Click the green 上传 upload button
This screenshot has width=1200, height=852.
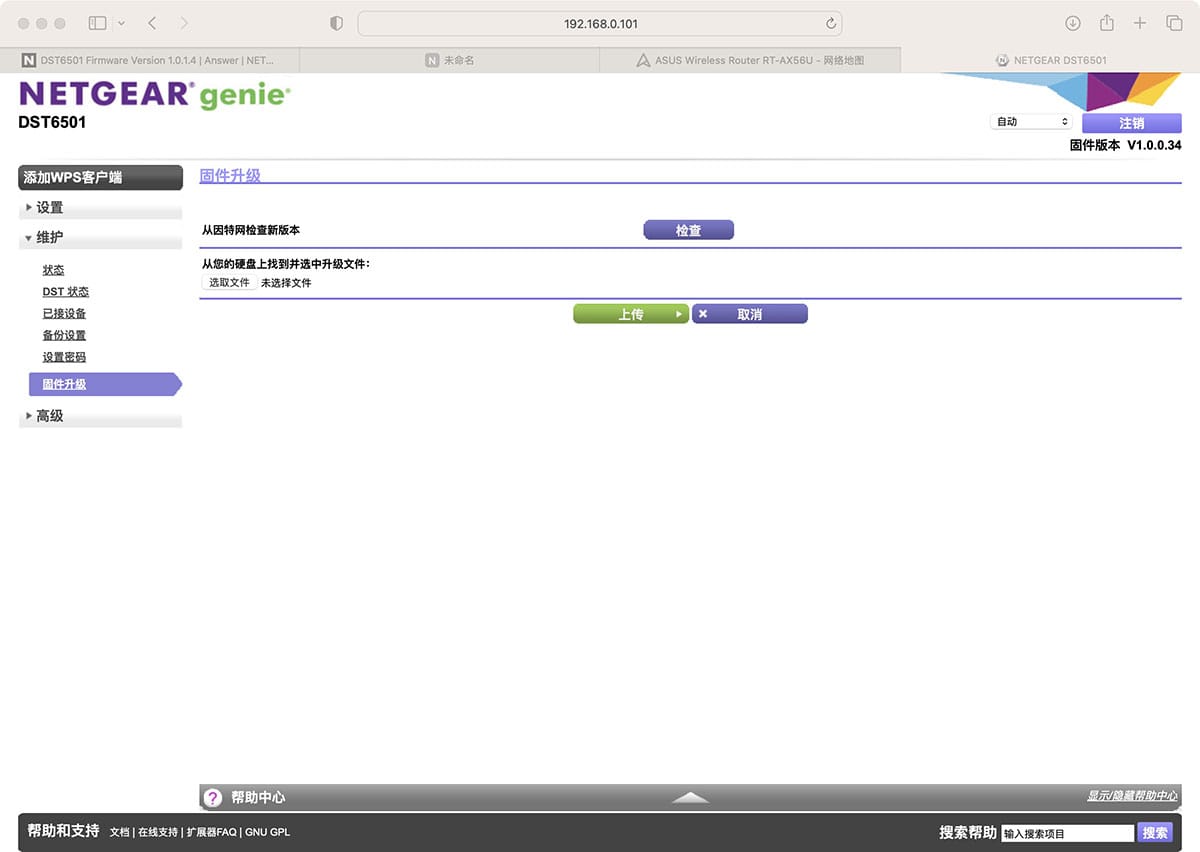tap(631, 314)
